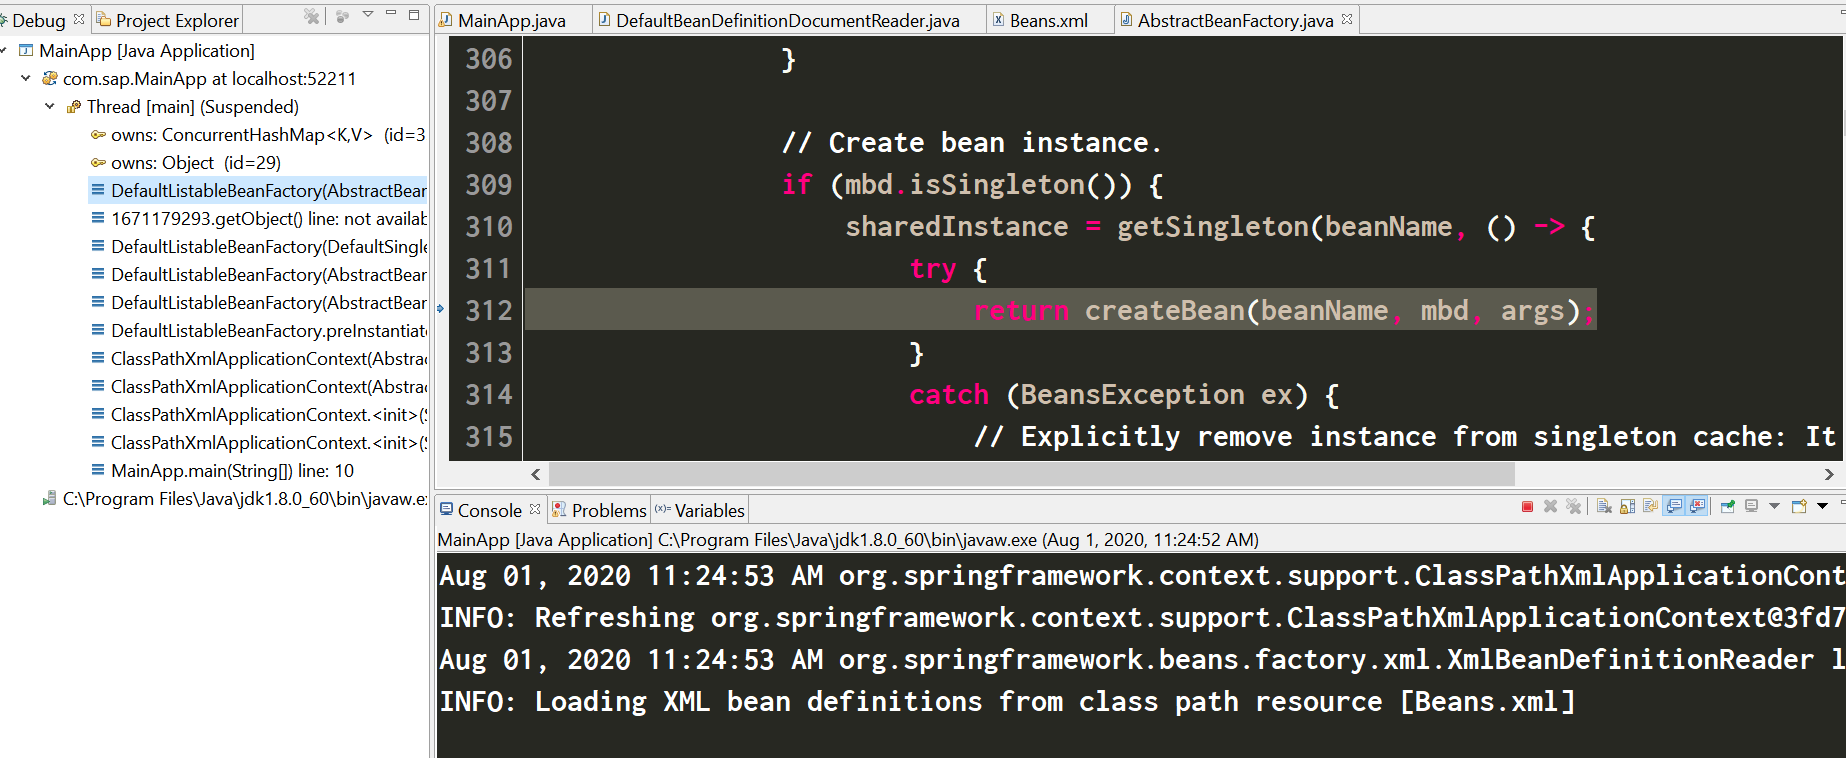This screenshot has height=758, width=1846.
Task: Terminate the running launch from Console toolbar
Action: pos(1527,507)
